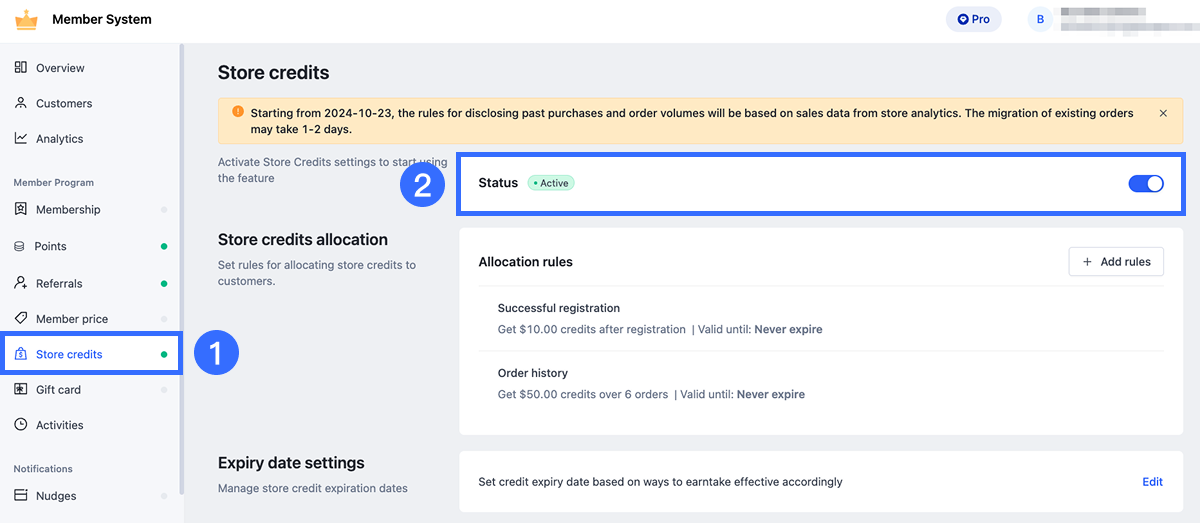Click the Pro plan badge
Viewport: 1200px width, 523px height.
973,19
